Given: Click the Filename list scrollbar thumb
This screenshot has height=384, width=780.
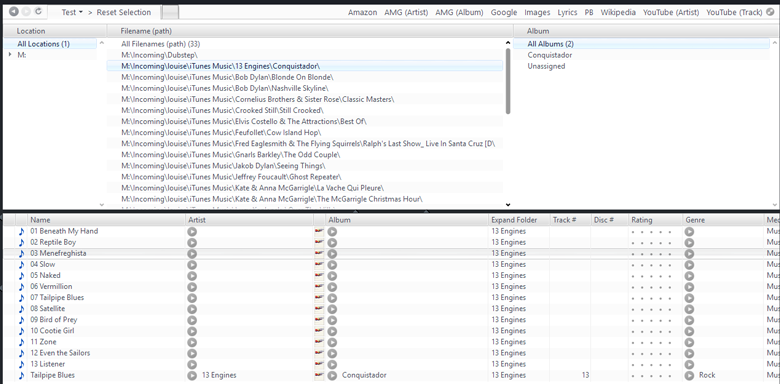Looking at the screenshot, I should 508,81.
